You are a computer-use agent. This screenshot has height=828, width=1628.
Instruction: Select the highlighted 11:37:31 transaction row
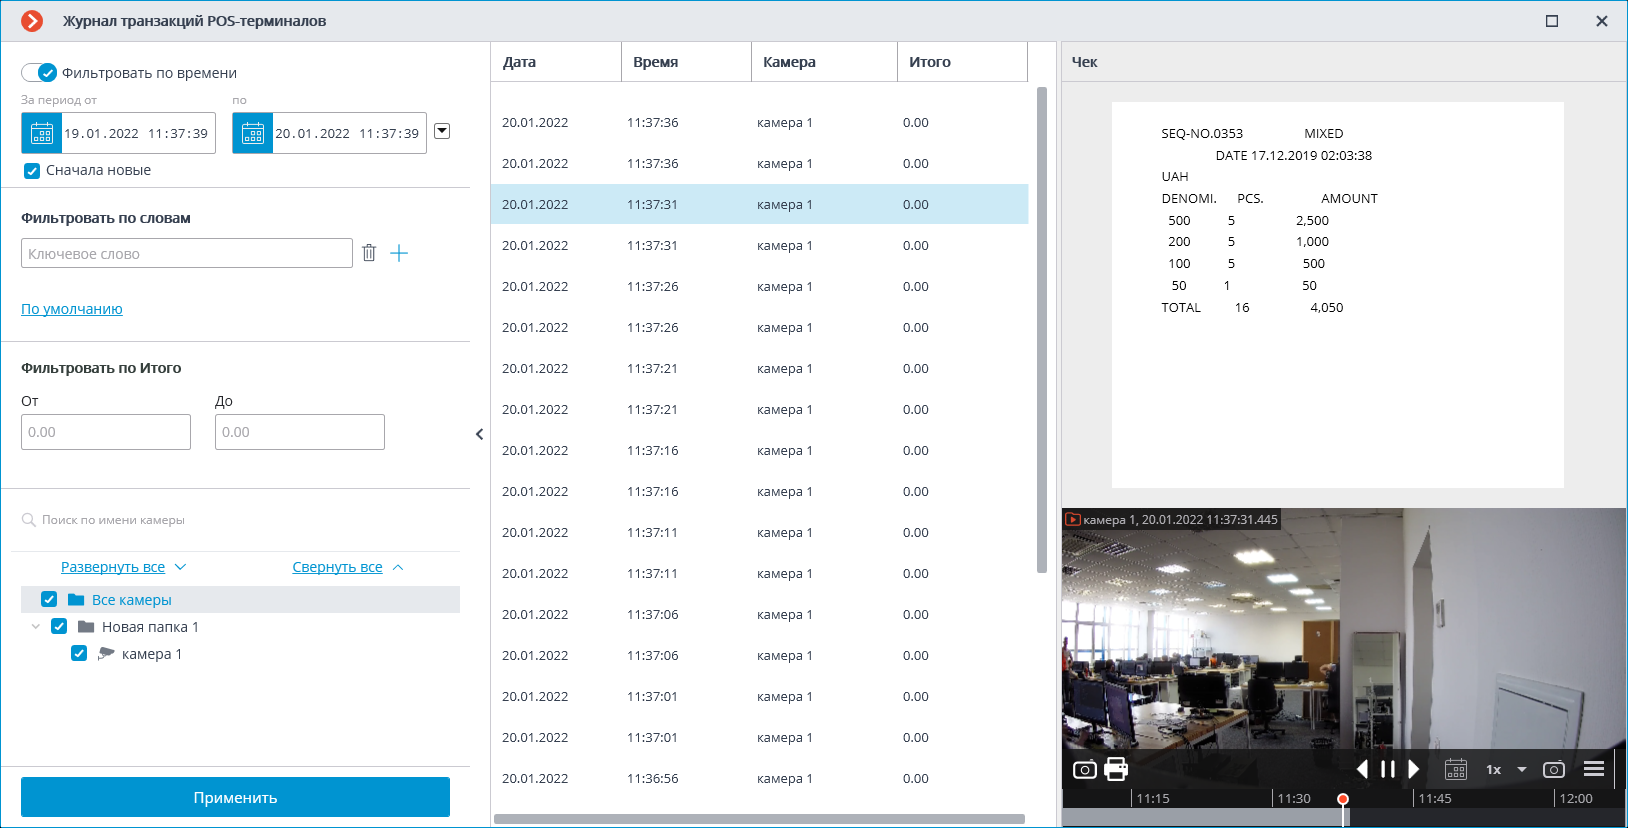coord(759,204)
